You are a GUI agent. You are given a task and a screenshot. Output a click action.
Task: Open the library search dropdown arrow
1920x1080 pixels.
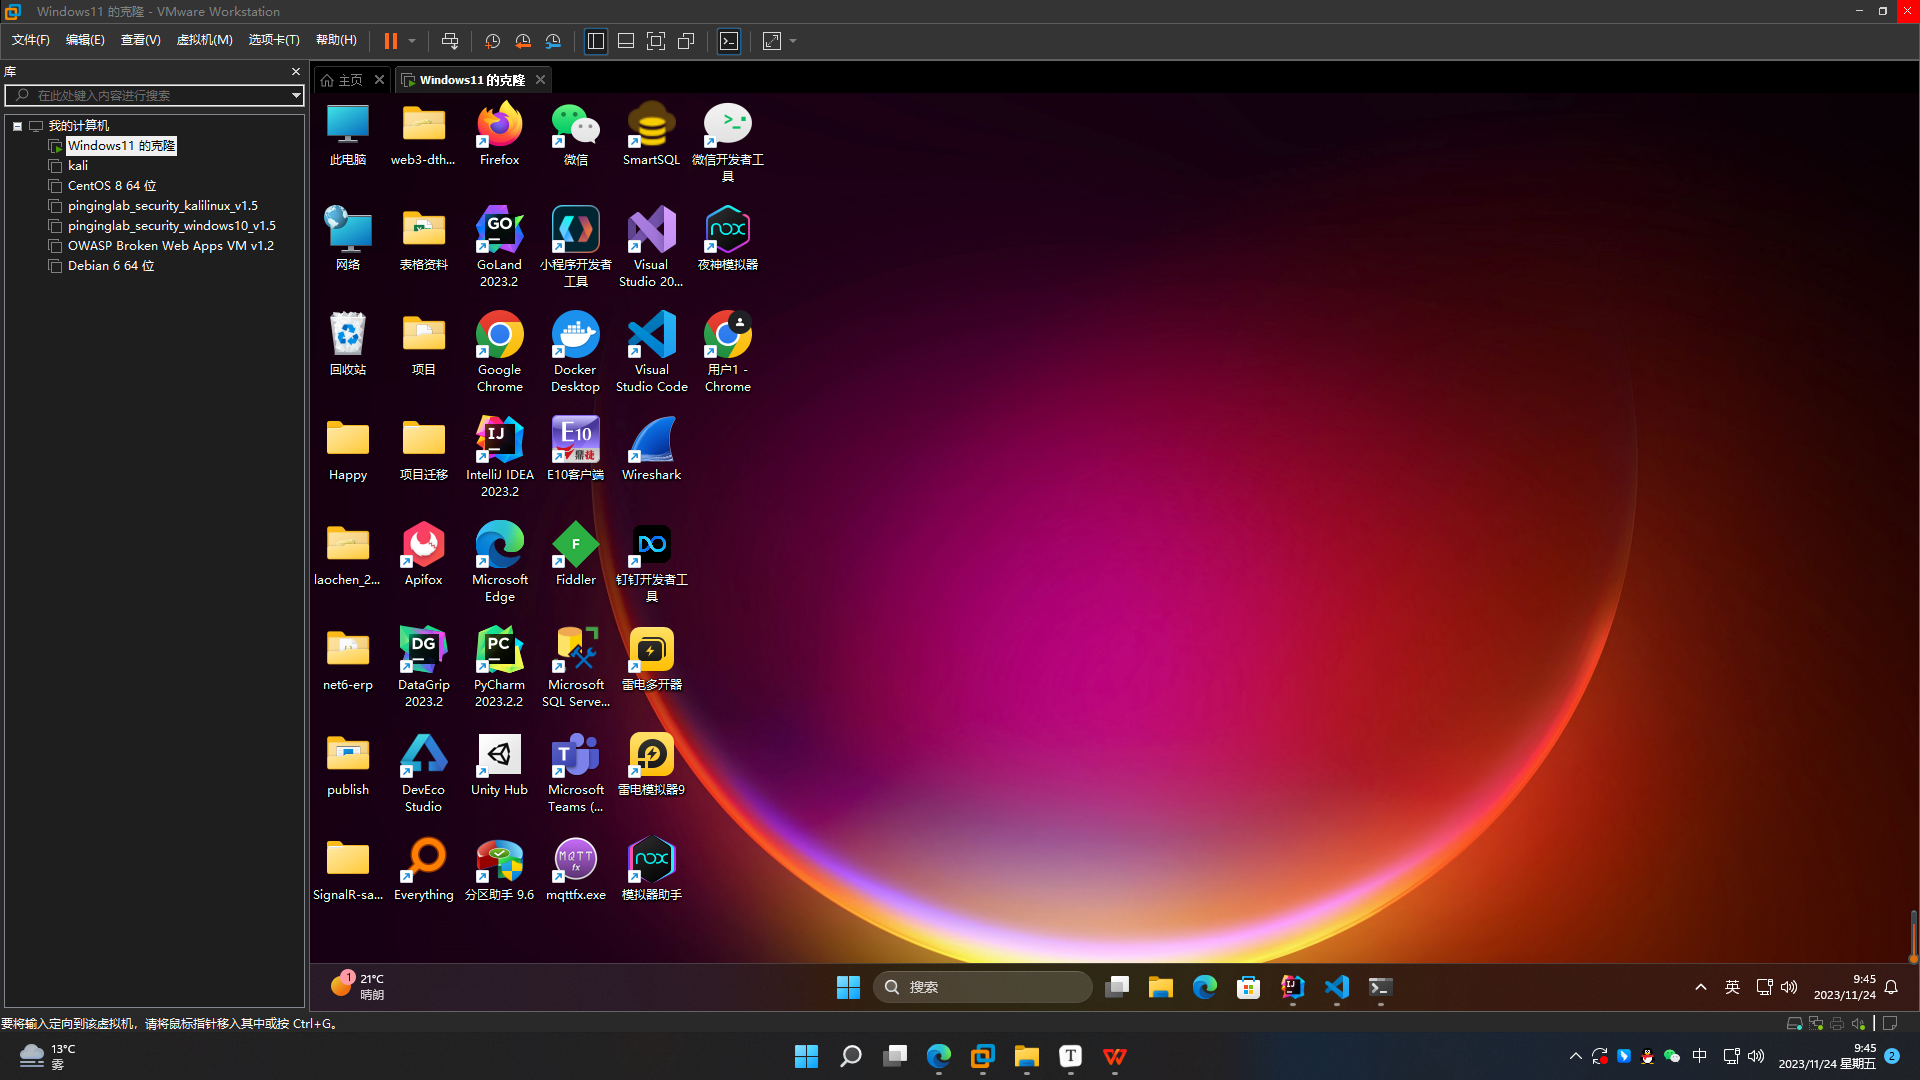[x=296, y=95]
